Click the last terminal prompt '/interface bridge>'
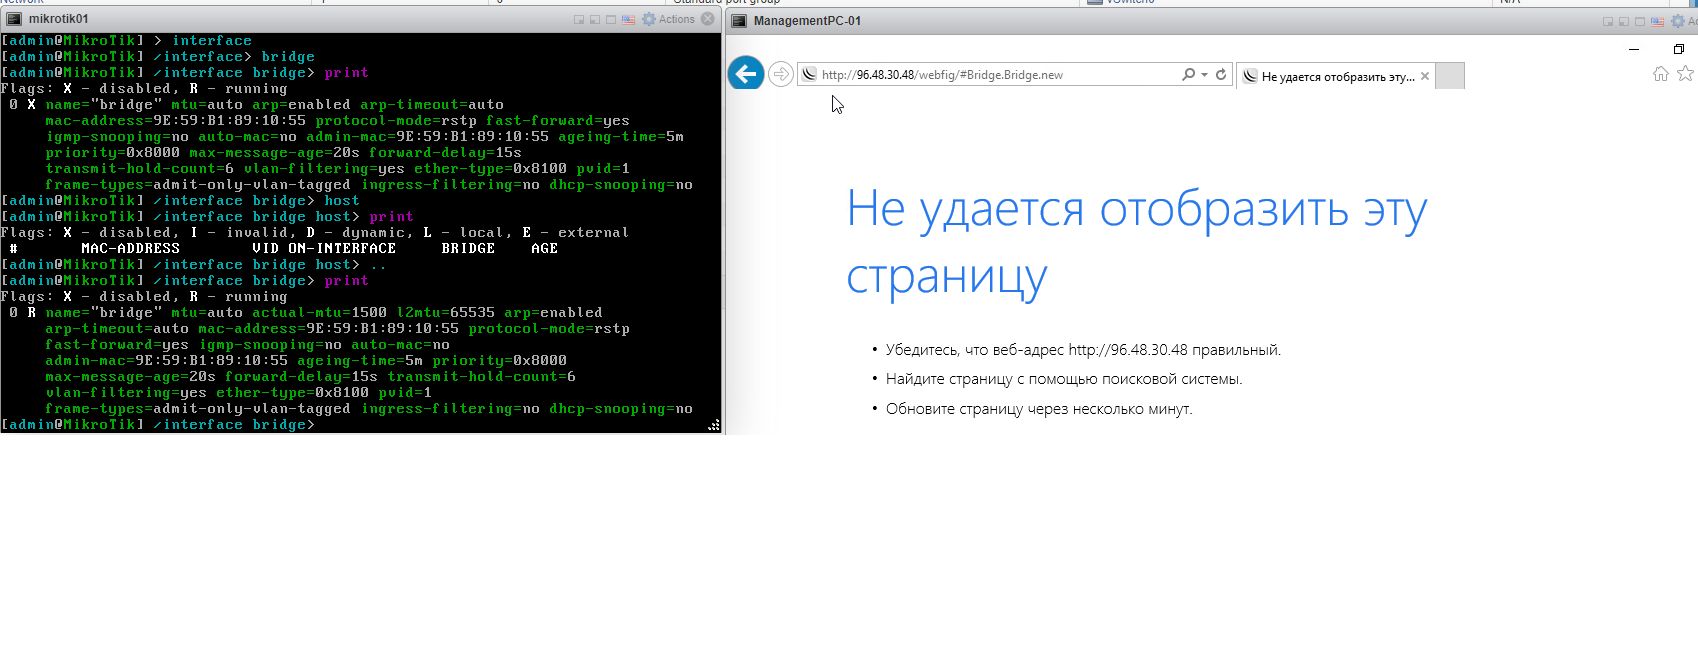The image size is (1698, 648). point(234,425)
